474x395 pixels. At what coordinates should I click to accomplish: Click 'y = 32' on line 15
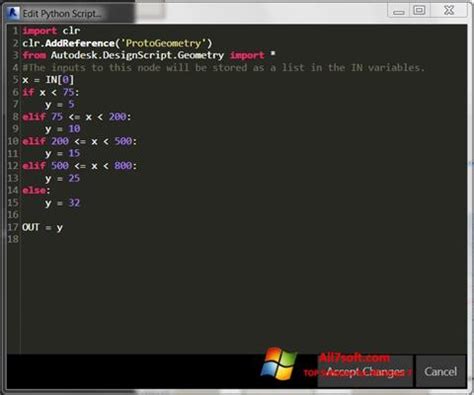(x=63, y=203)
